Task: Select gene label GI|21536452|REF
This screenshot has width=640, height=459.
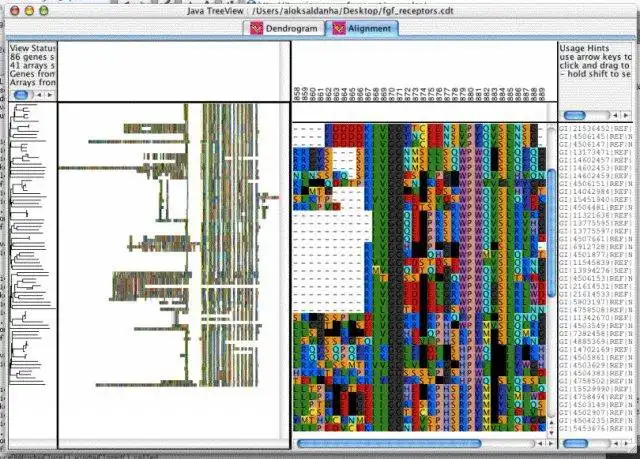Action: [x=595, y=129]
